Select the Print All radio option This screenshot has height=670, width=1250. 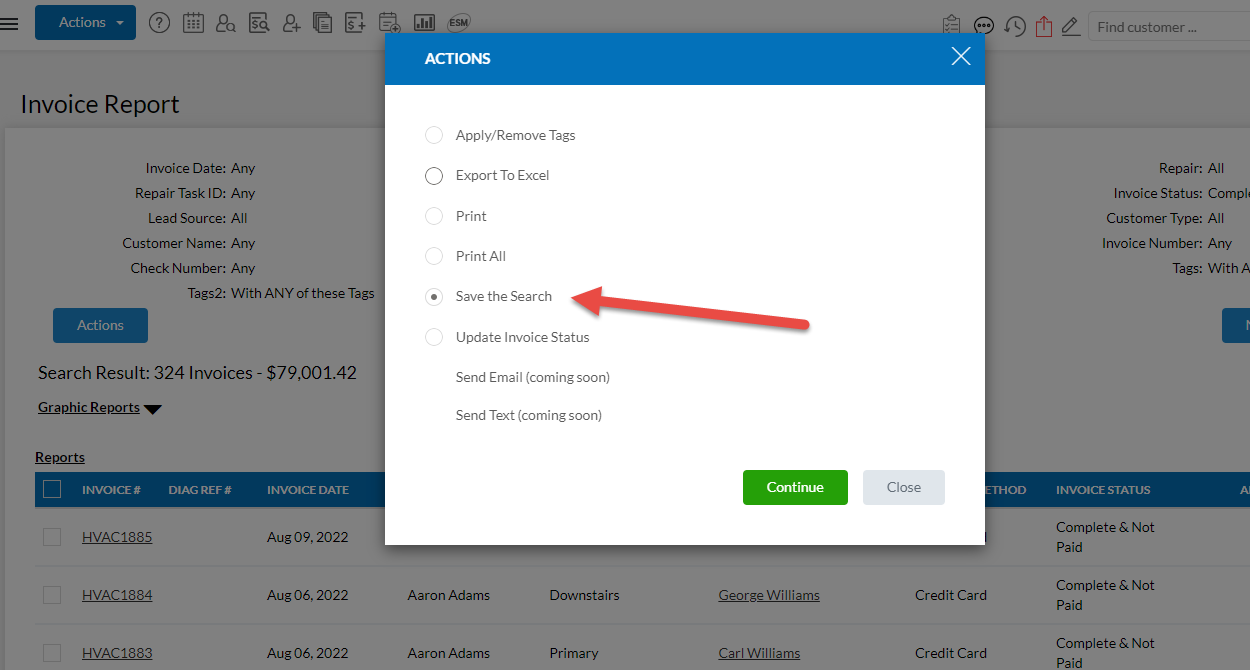pos(434,256)
